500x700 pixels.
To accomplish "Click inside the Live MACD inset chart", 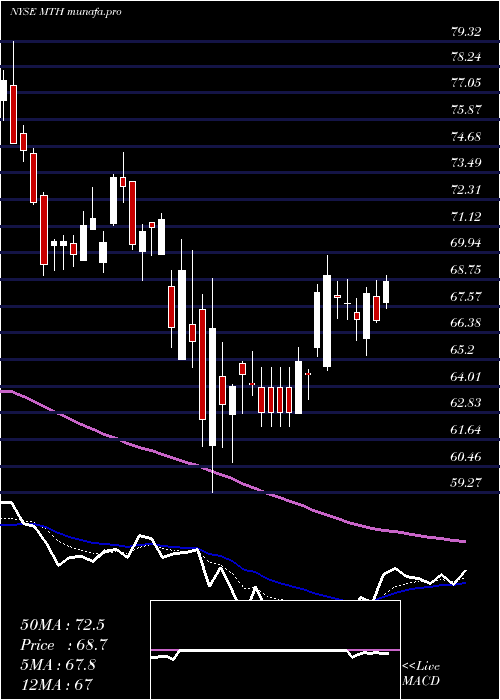I will (x=275, y=650).
